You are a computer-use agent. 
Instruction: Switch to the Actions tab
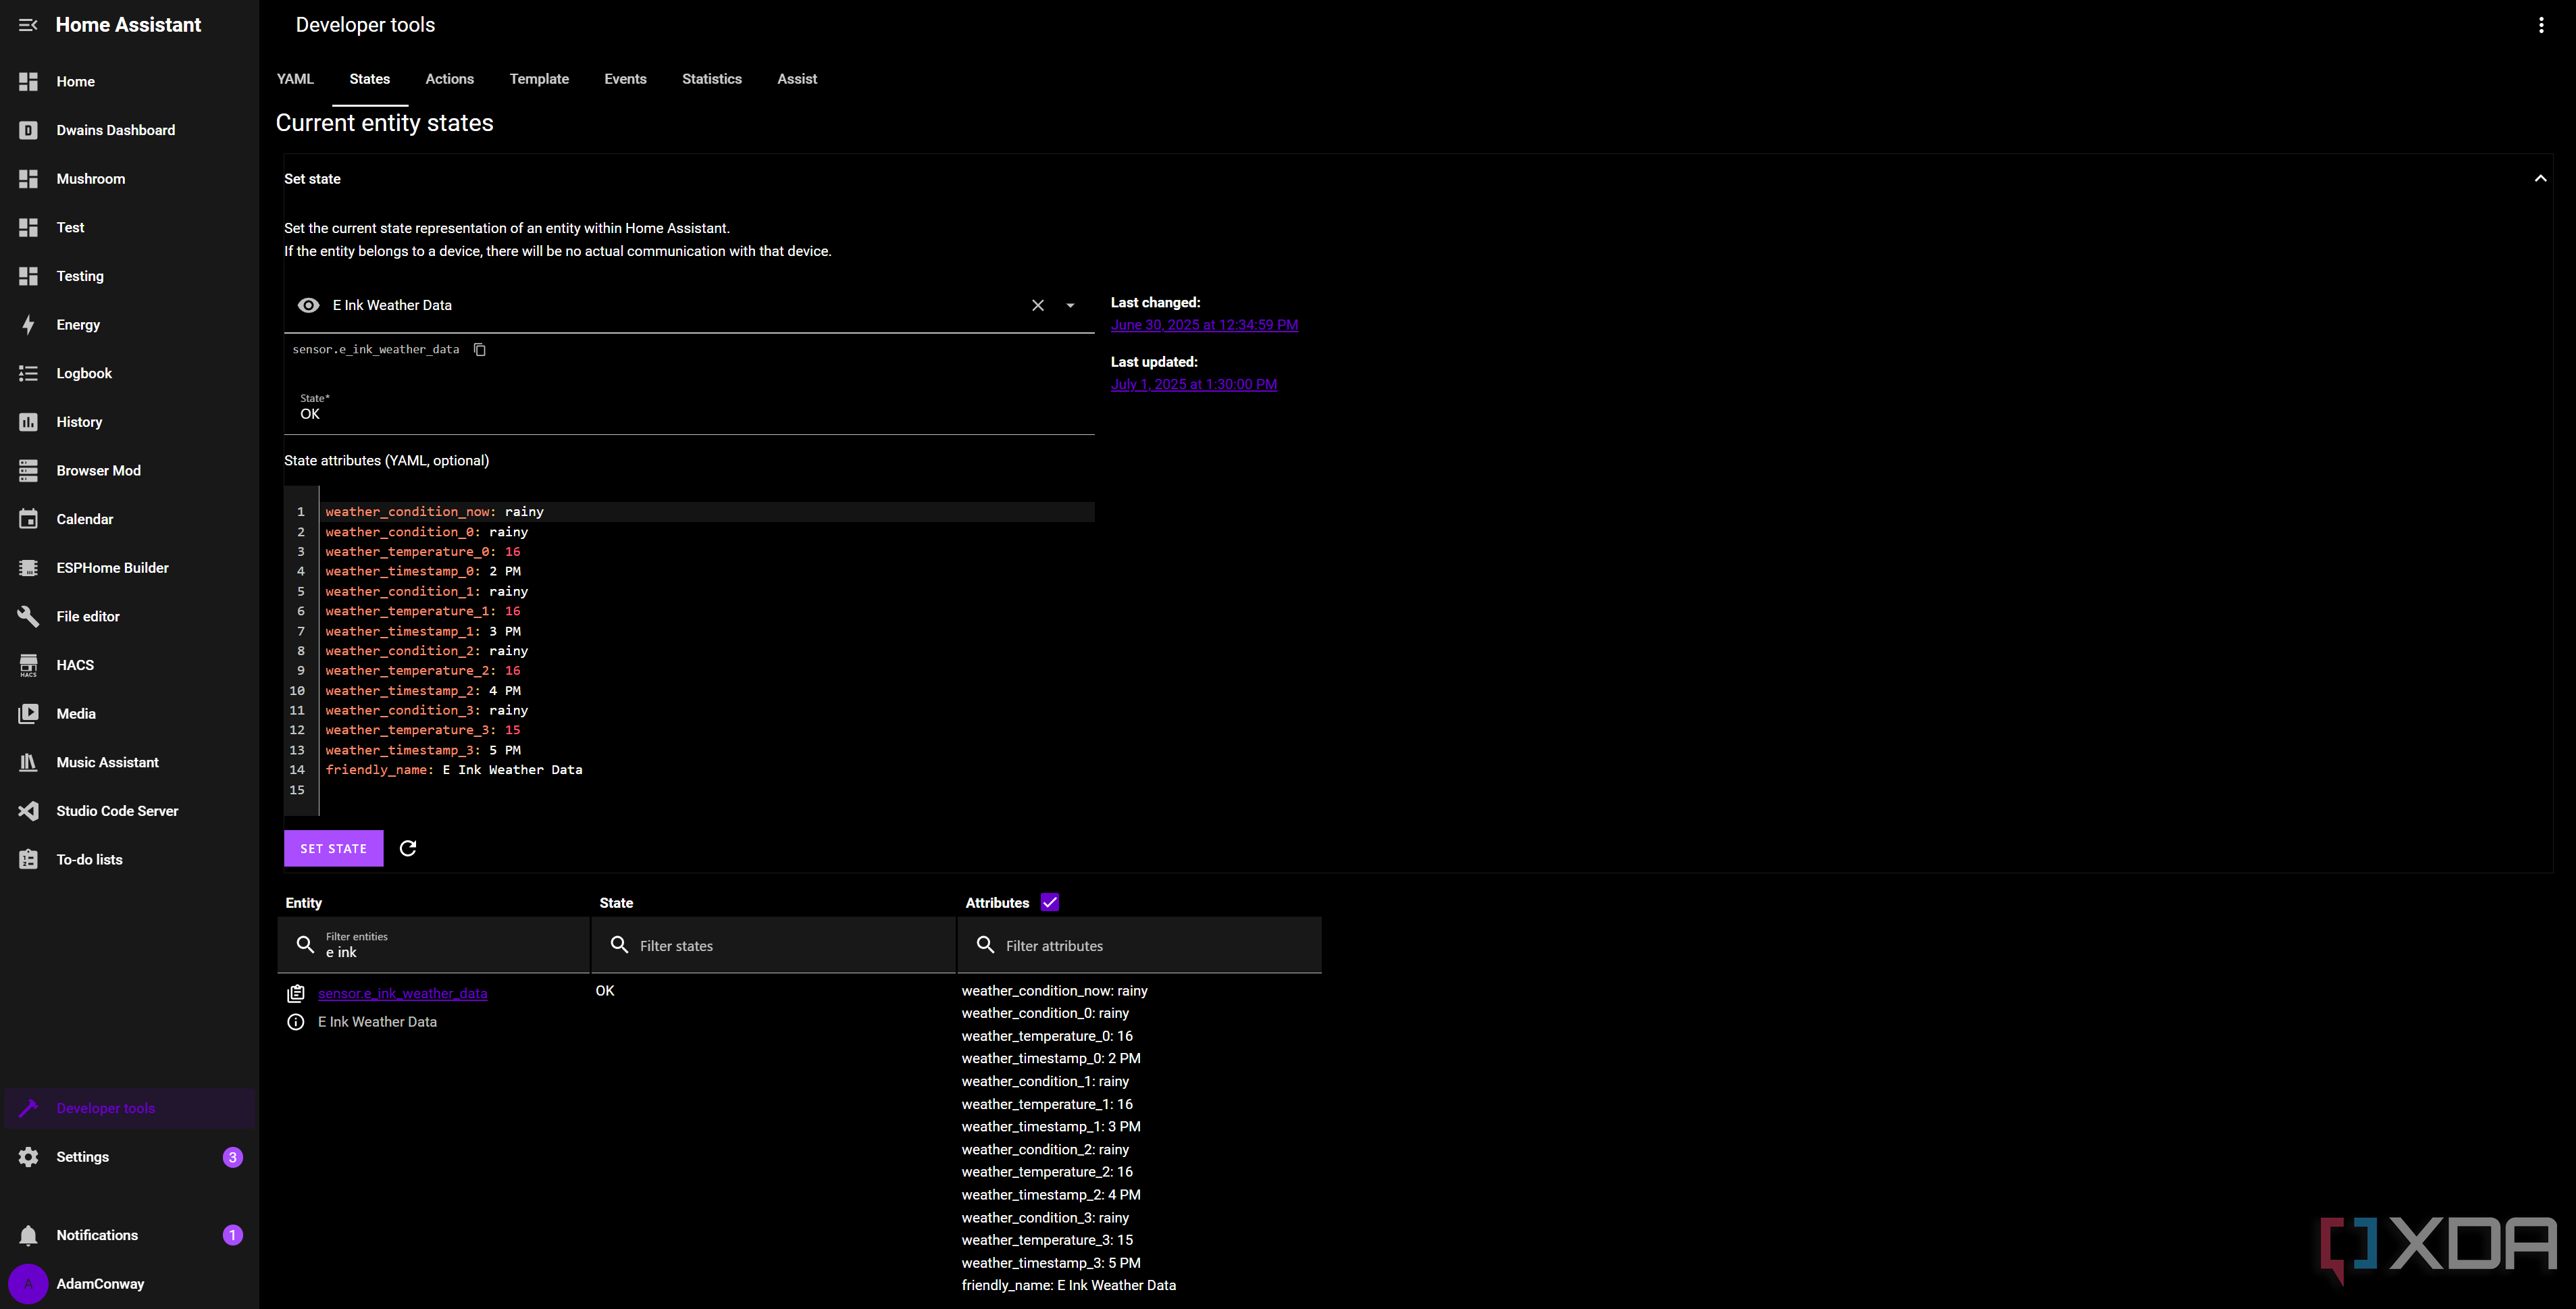click(x=450, y=79)
